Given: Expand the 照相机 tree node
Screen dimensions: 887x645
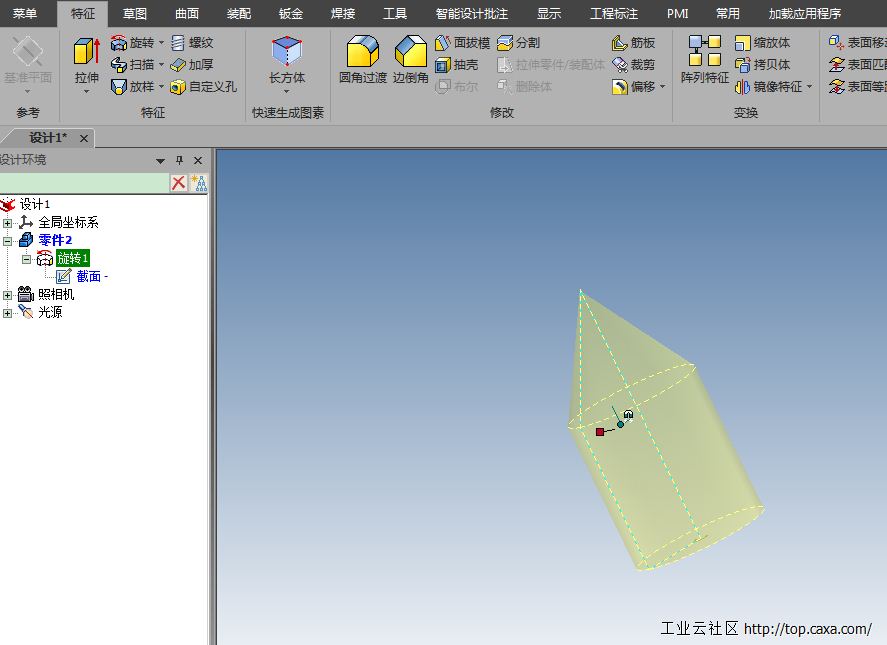Looking at the screenshot, I should coord(8,293).
